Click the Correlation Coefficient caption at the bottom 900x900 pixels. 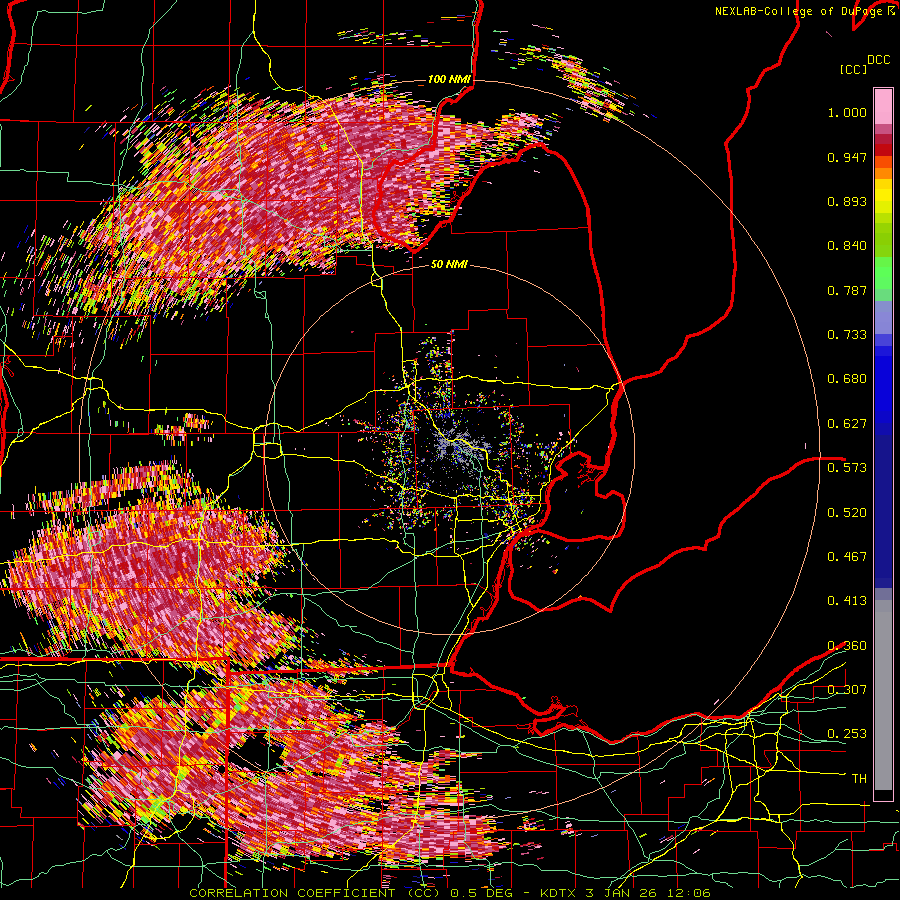coord(449,893)
